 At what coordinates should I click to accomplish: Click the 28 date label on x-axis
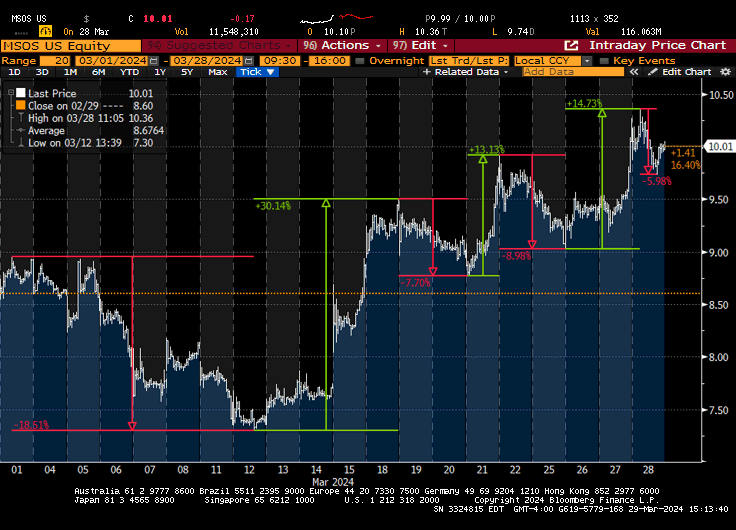click(x=648, y=470)
